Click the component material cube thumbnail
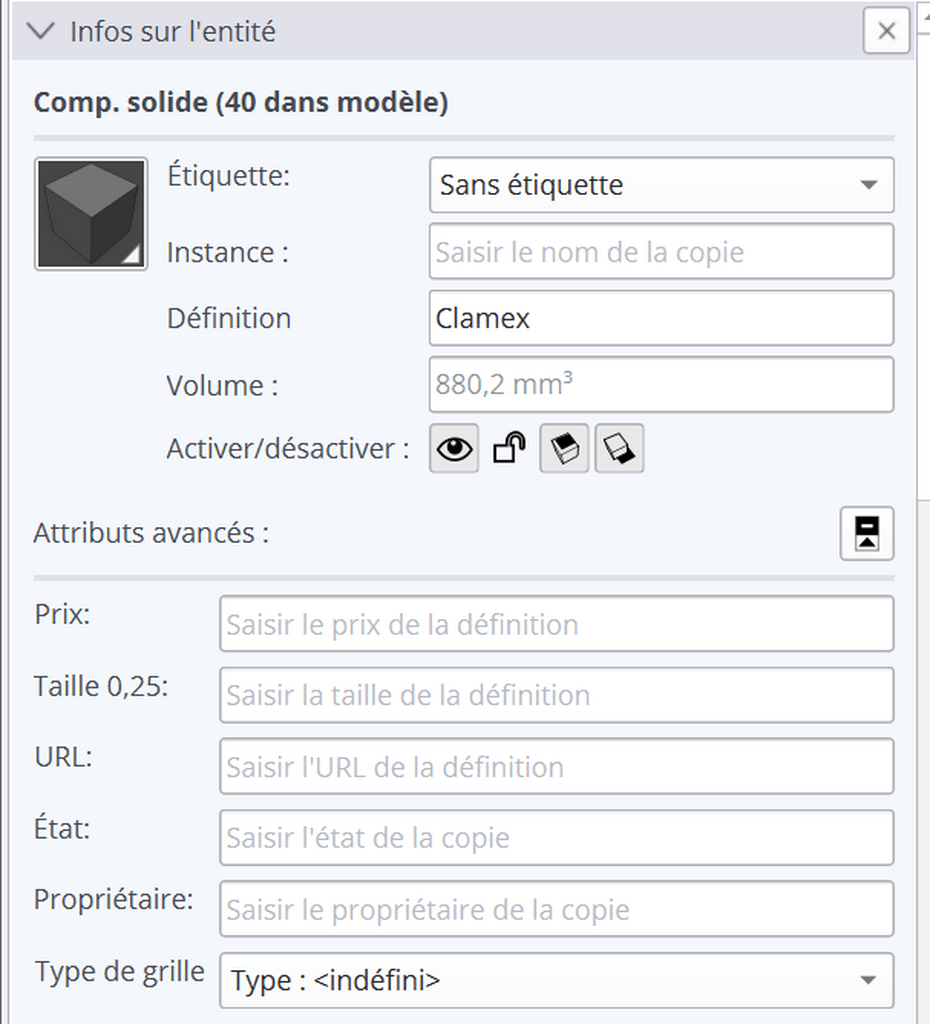The image size is (930, 1024). coord(91,214)
